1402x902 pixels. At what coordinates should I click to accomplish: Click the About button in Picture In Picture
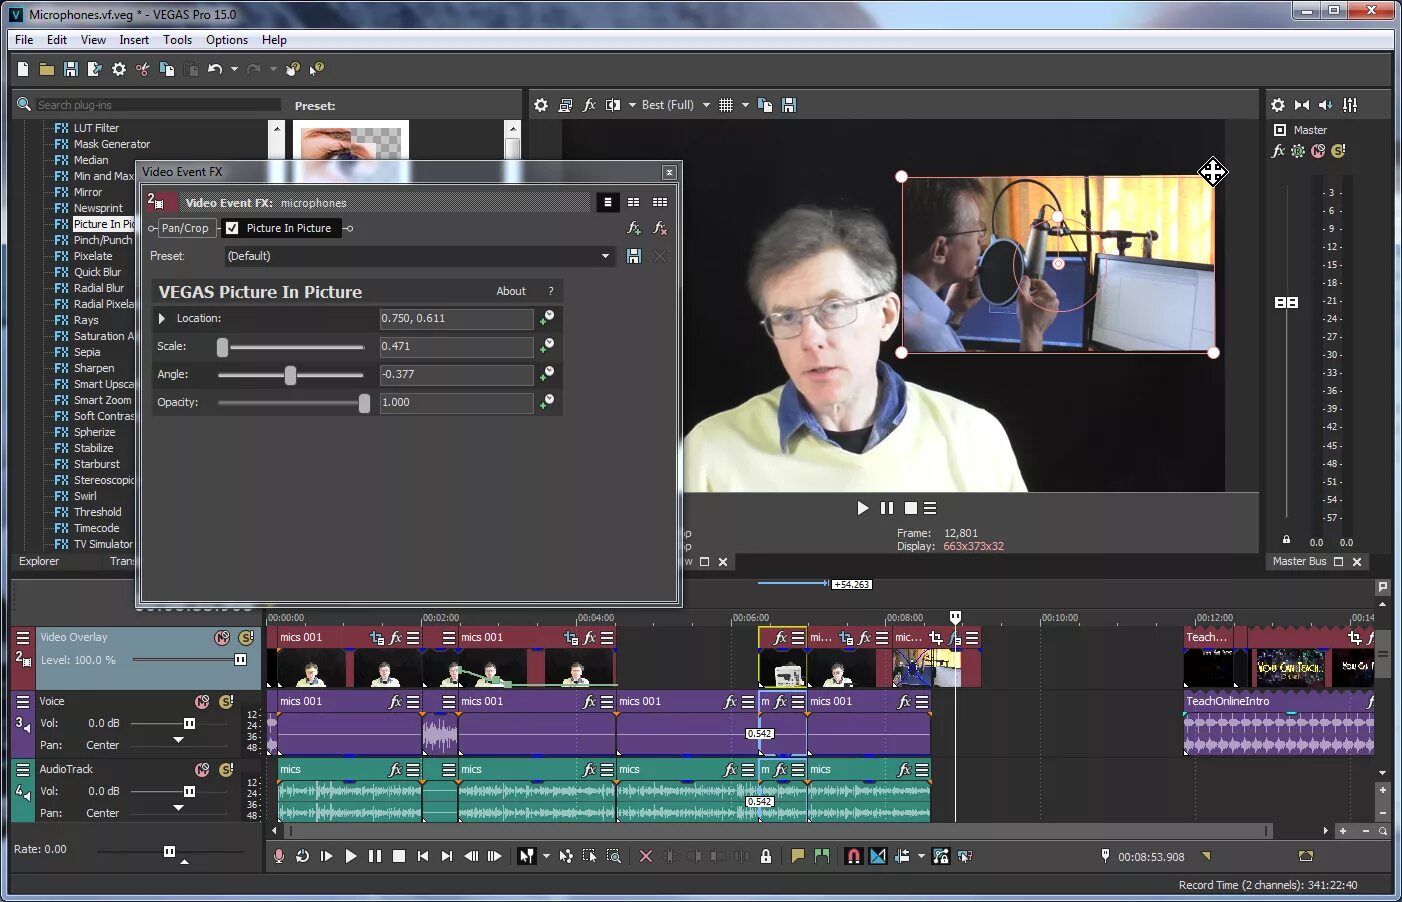[x=511, y=291]
